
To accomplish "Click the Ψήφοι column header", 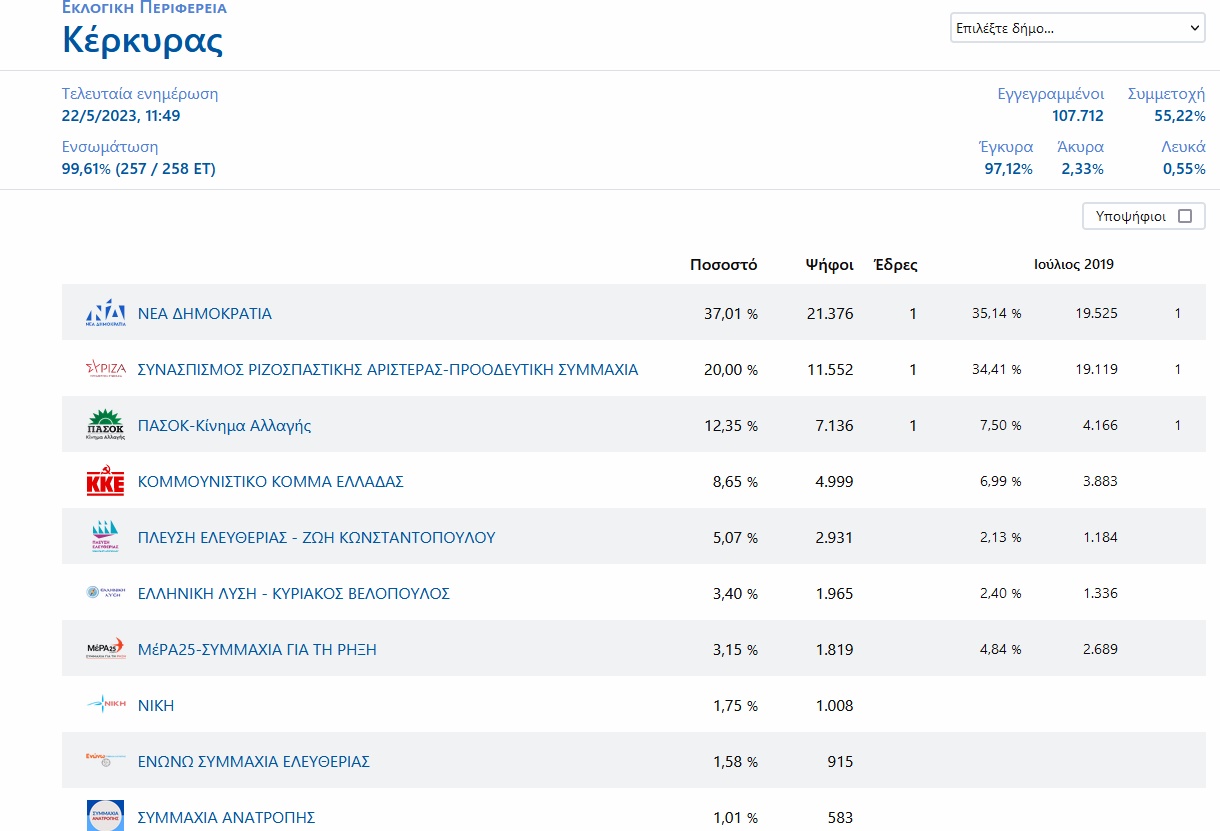I will (829, 265).
